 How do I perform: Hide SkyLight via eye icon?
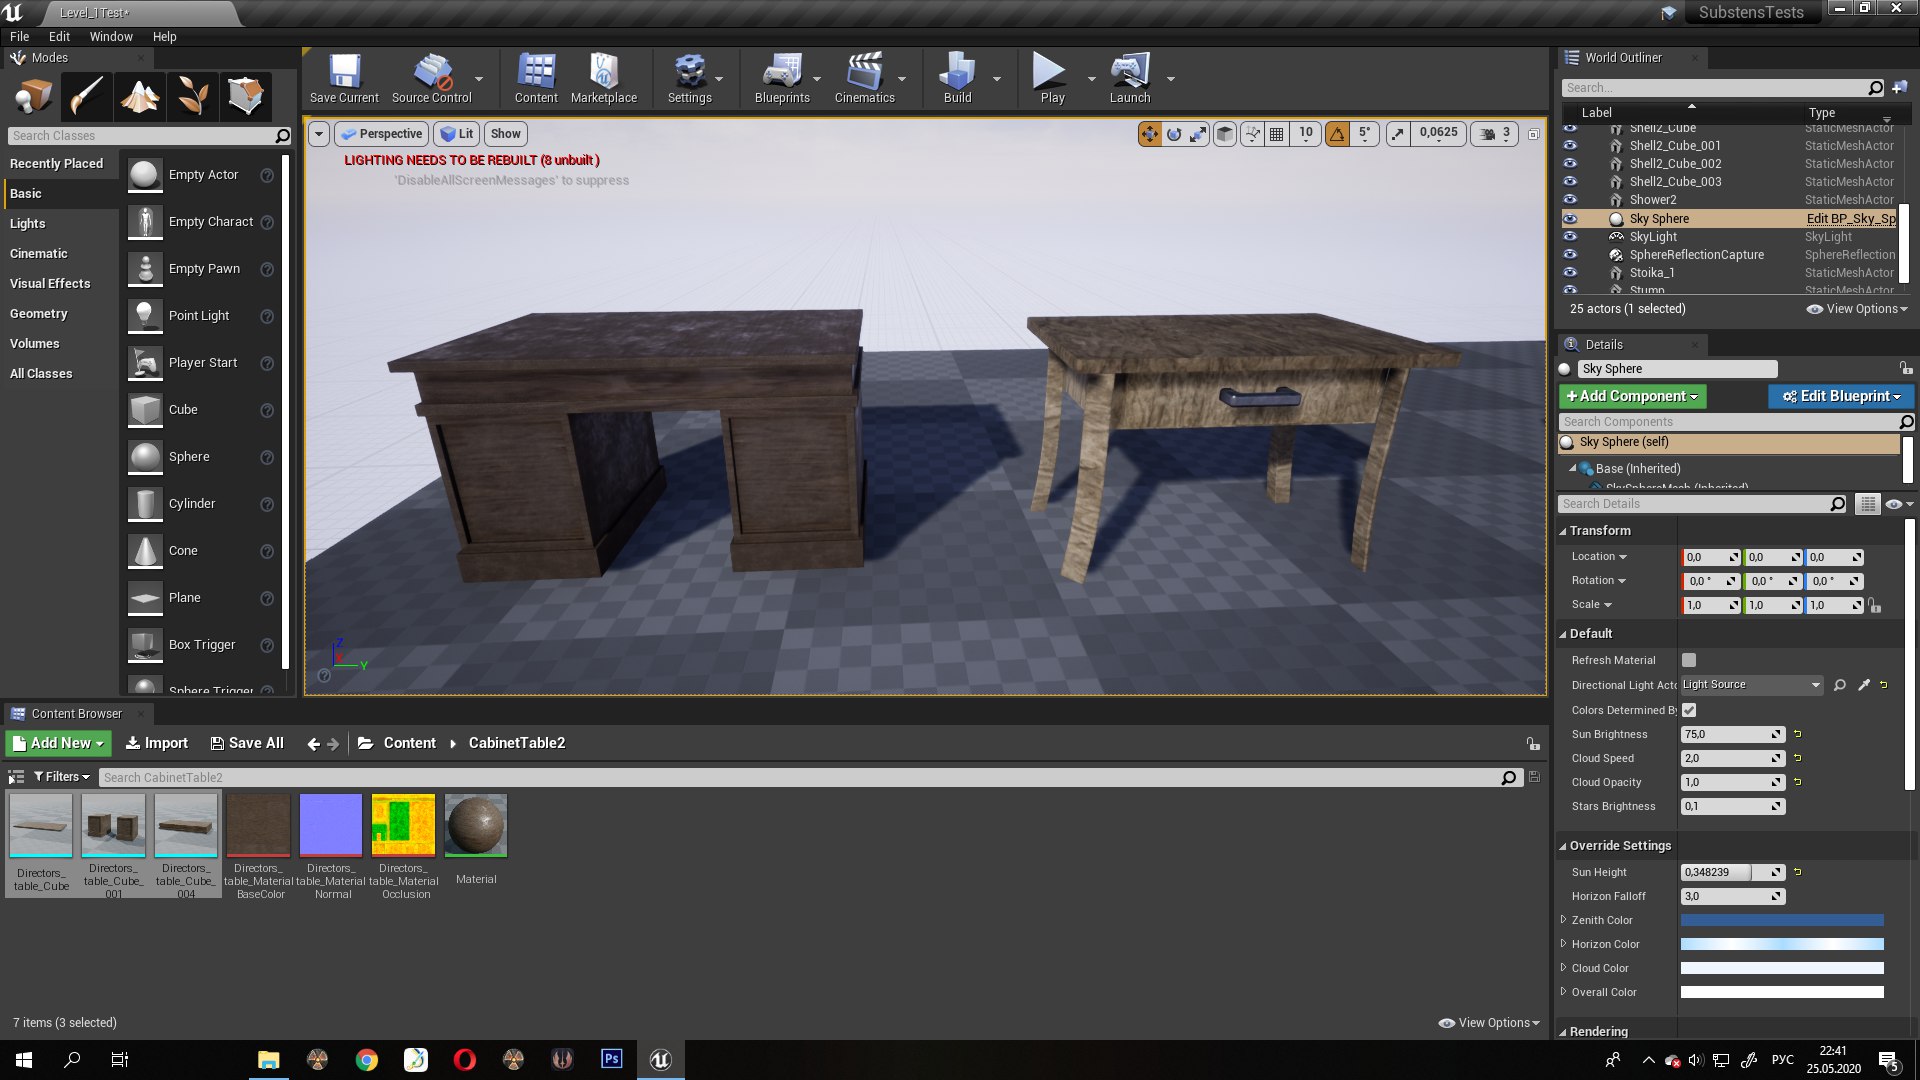(x=1570, y=237)
